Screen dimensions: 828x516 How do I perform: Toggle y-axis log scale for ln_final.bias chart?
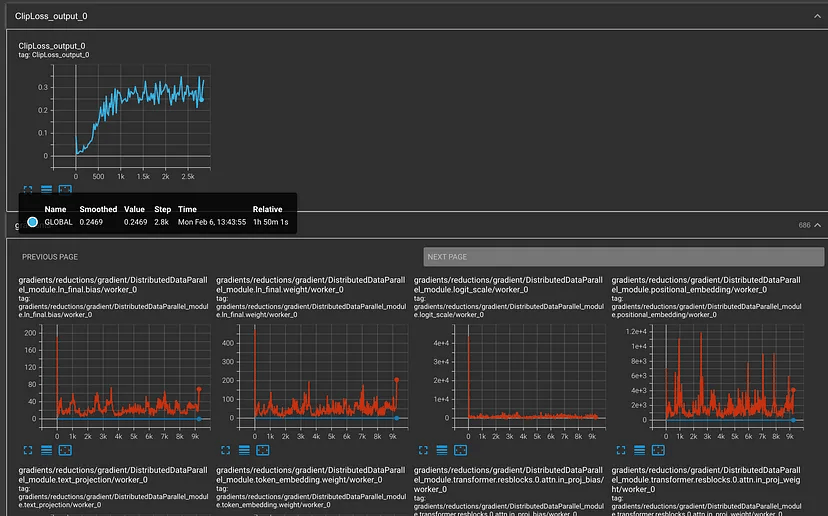click(x=46, y=450)
